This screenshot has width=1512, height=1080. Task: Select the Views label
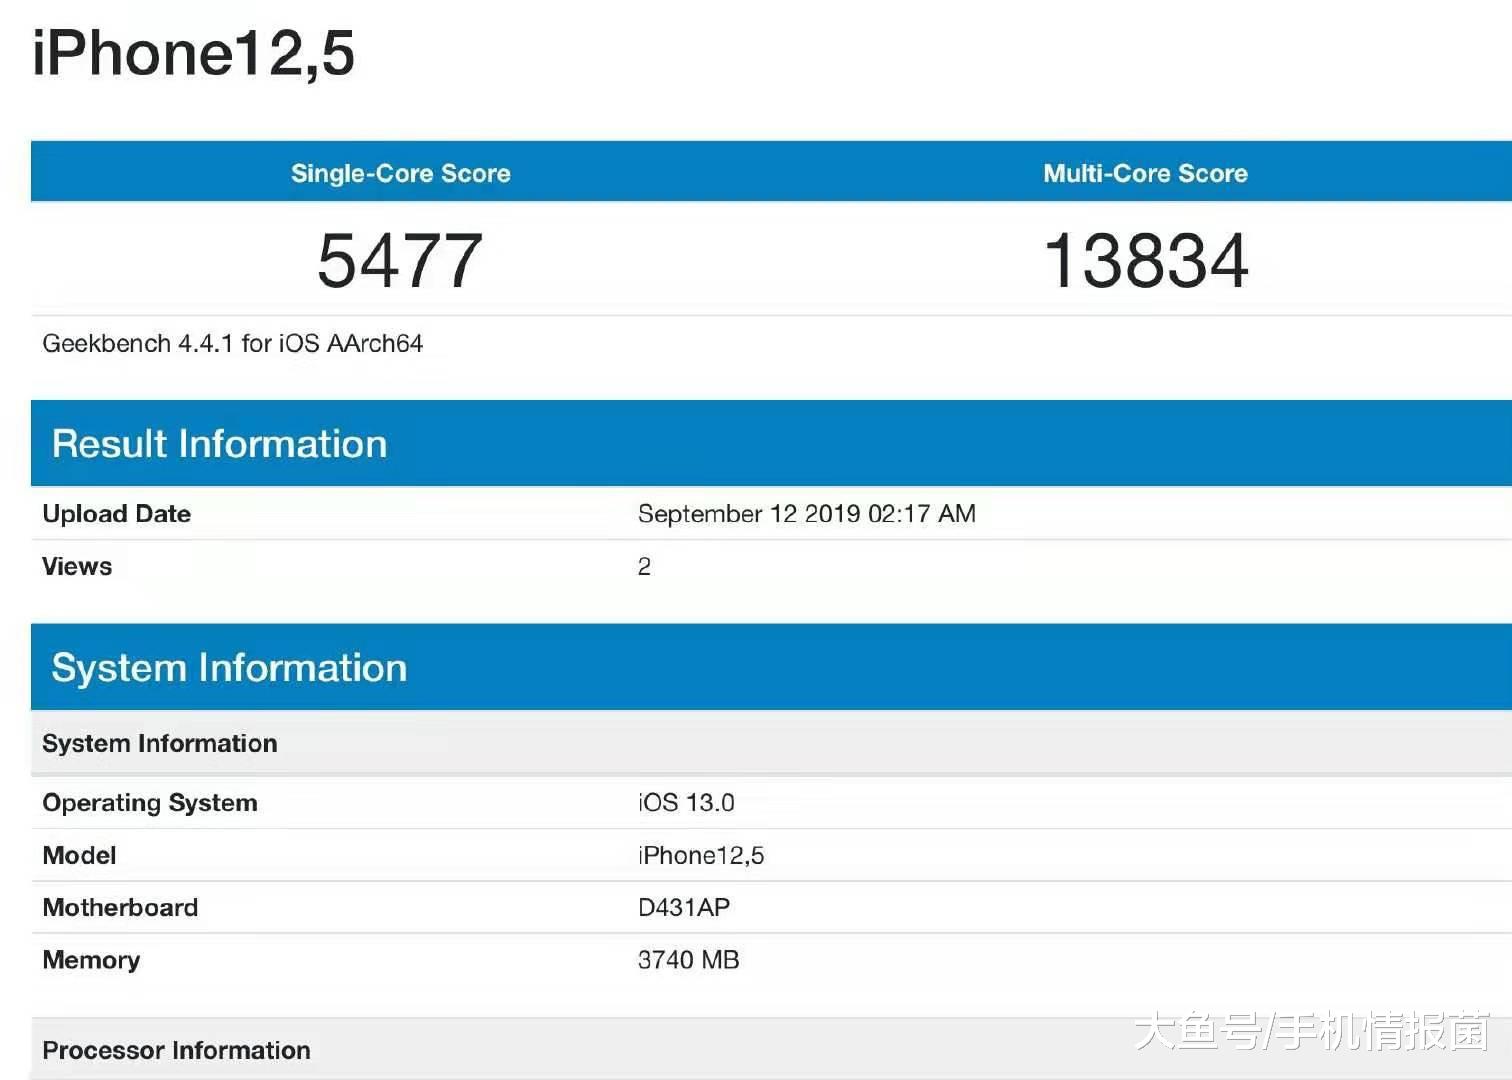tap(77, 566)
